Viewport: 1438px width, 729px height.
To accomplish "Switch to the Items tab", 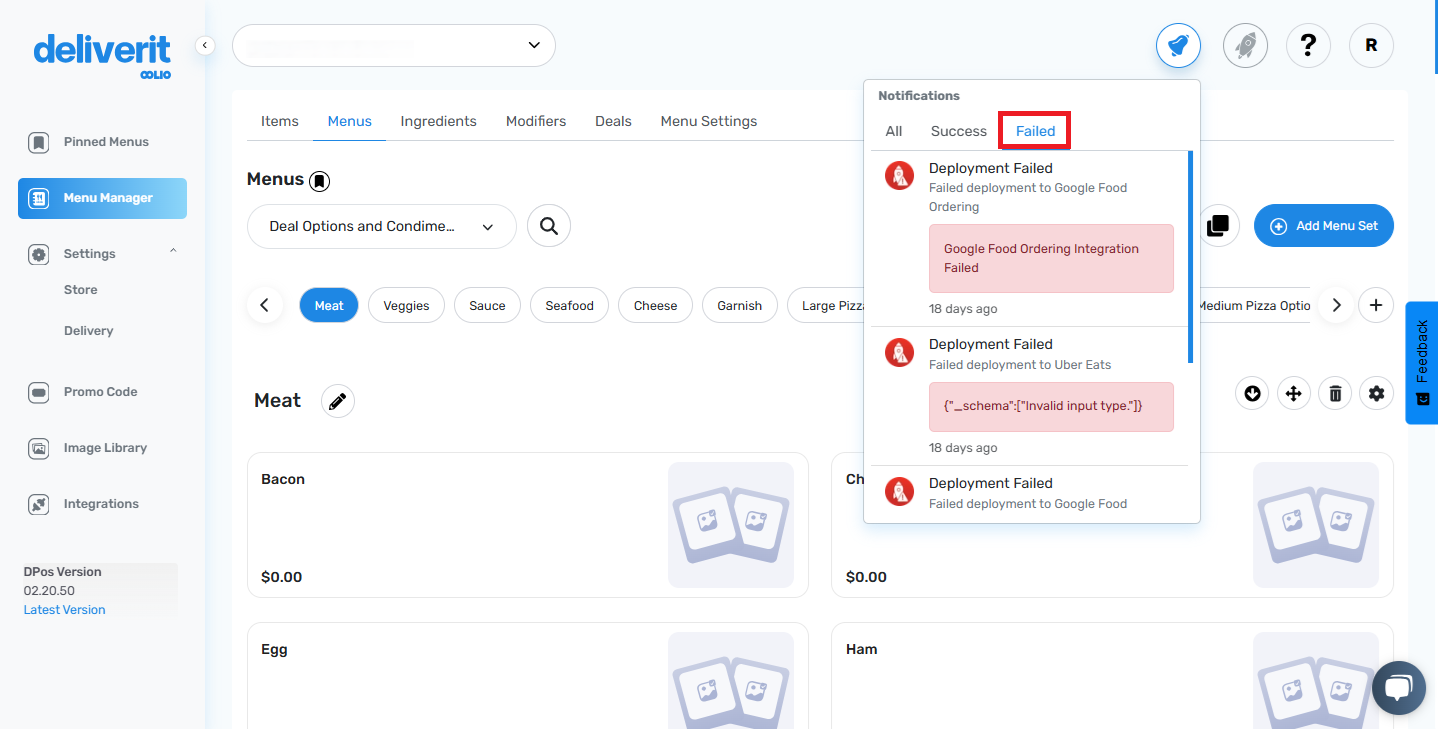I will [280, 121].
